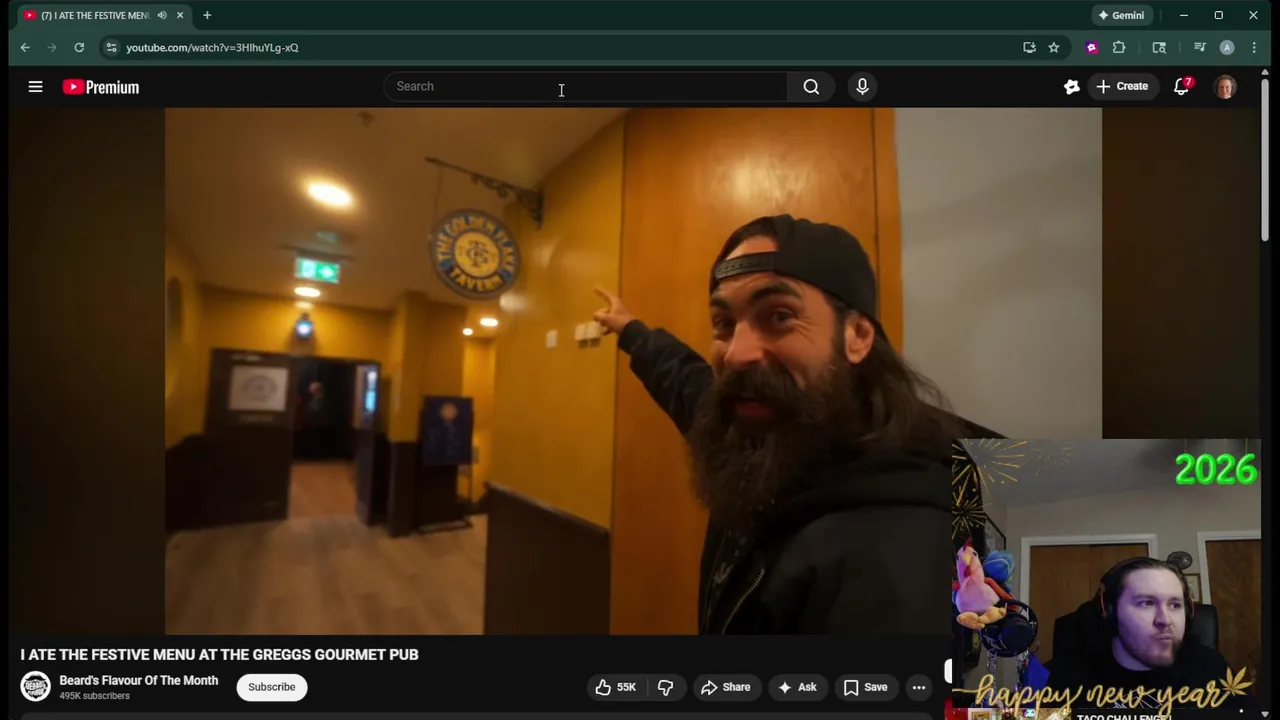Viewport: 1280px width, 720px height.
Task: Click the Create button
Action: pos(1122,87)
